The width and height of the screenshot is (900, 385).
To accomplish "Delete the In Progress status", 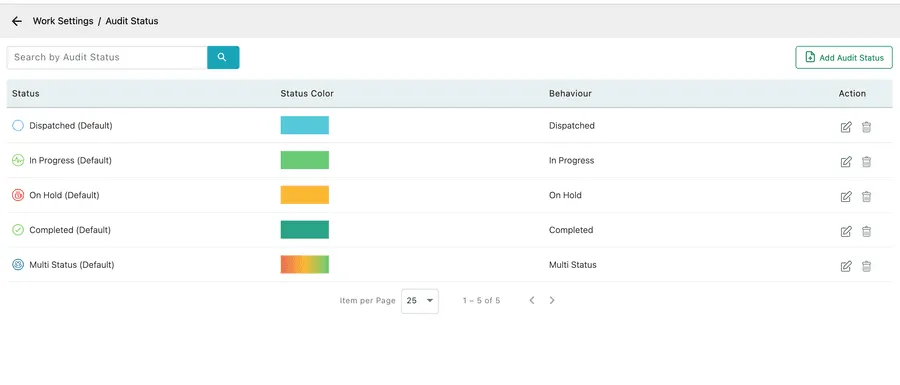I will click(x=866, y=162).
